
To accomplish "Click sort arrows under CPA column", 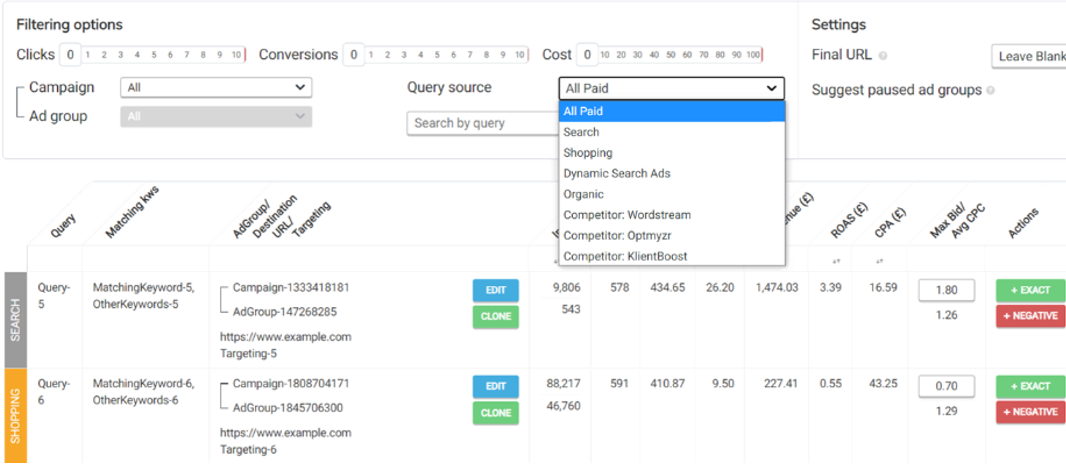I will [x=879, y=262].
